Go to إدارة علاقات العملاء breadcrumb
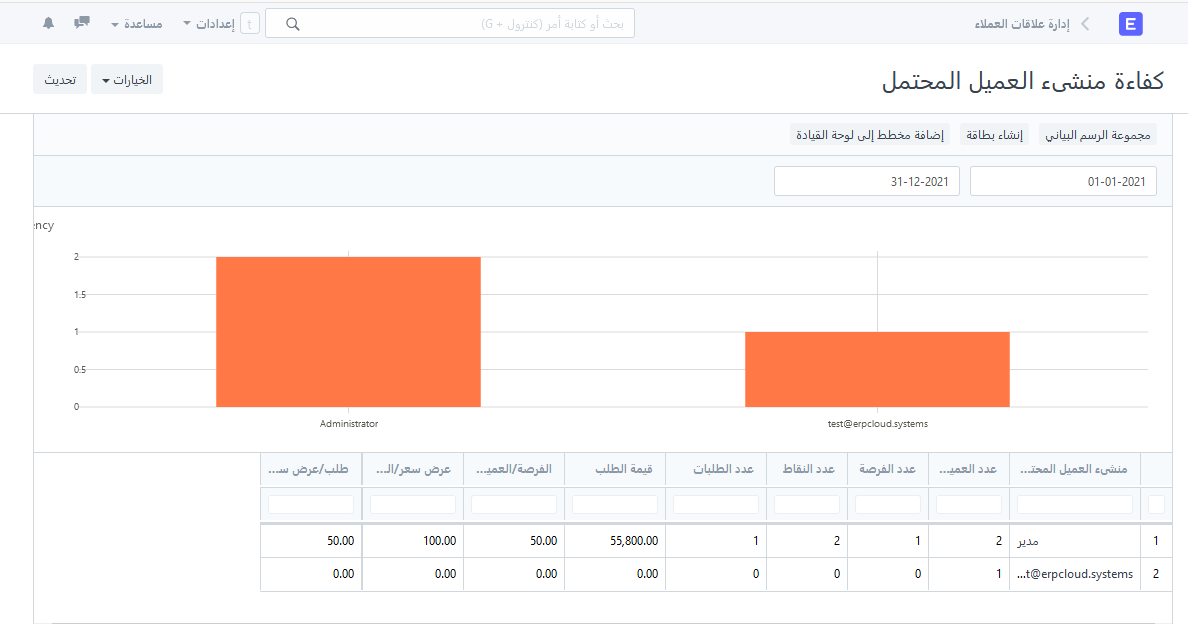 click(x=1022, y=24)
